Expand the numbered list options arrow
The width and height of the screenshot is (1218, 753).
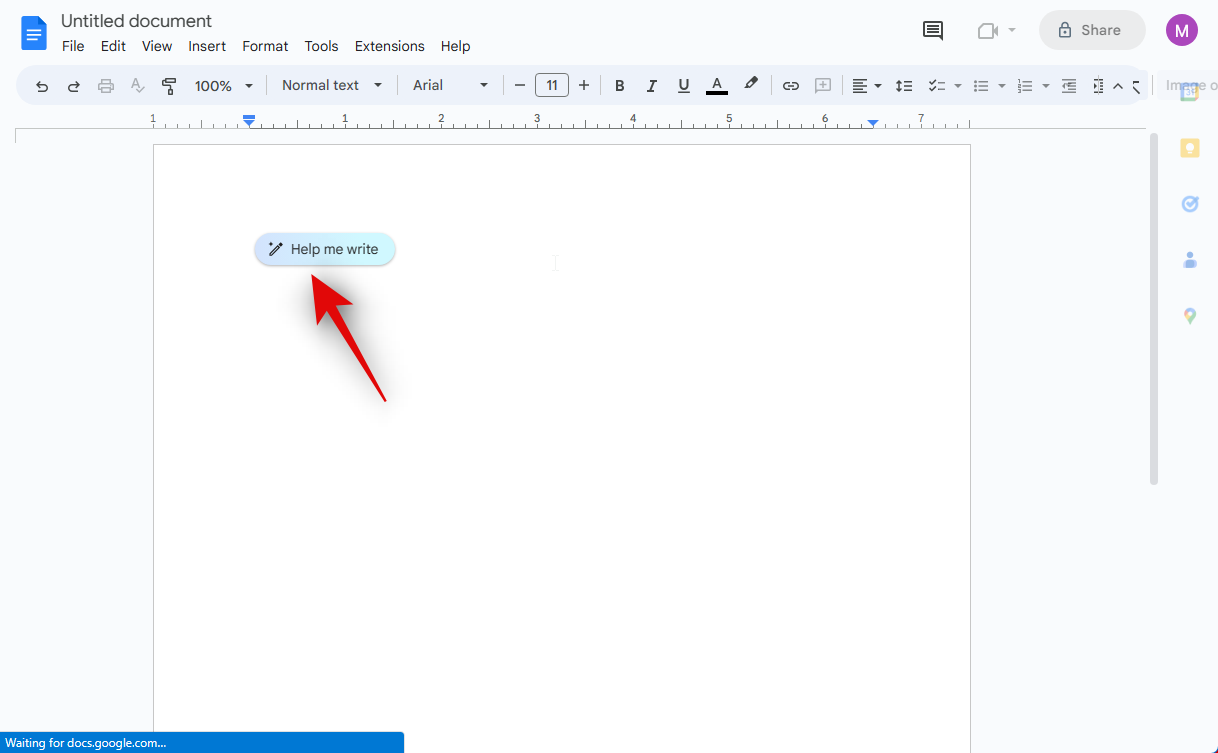[x=1046, y=86]
